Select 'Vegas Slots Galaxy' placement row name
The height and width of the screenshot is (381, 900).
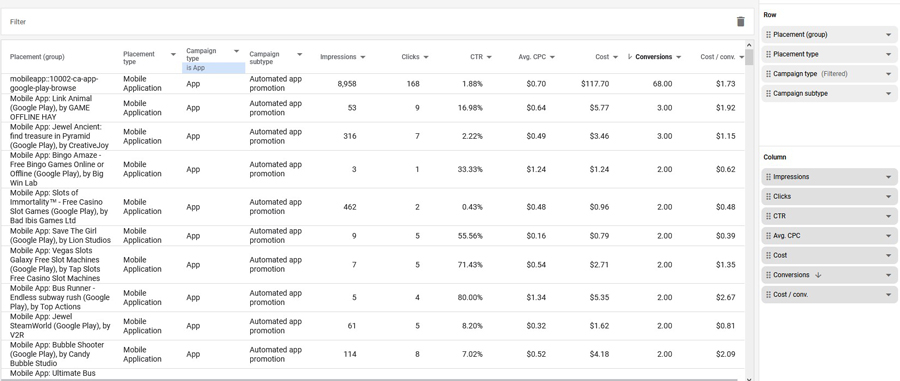click(55, 265)
